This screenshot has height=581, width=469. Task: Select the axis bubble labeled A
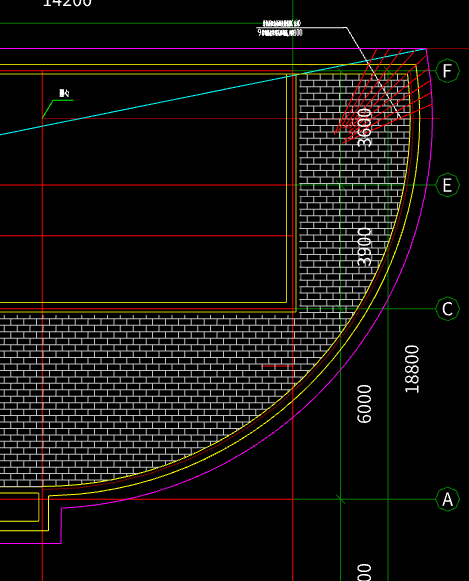(x=448, y=499)
